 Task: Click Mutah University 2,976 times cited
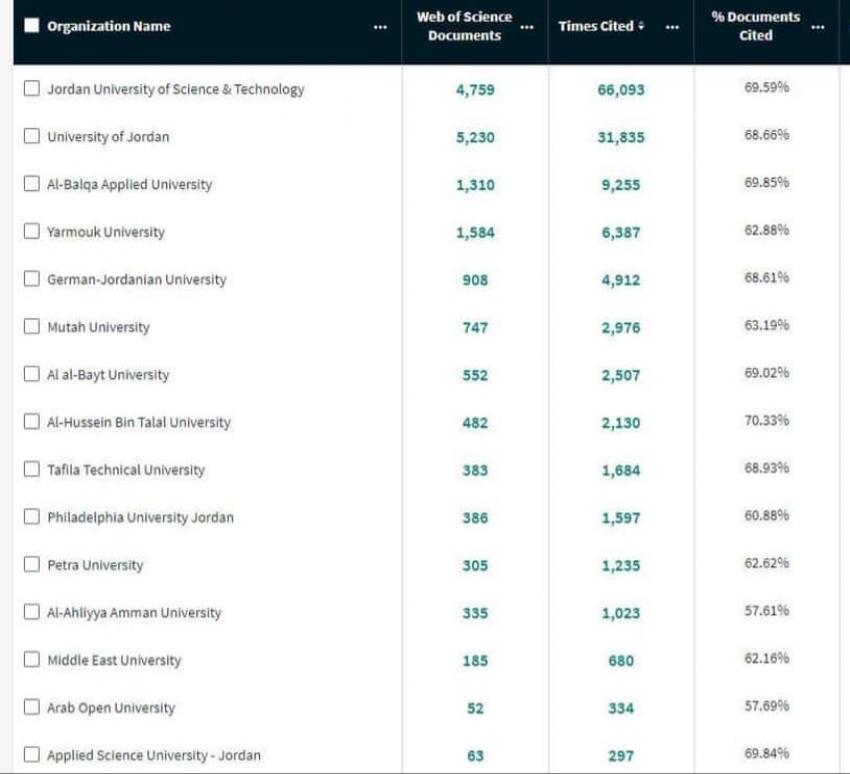pyautogui.click(x=621, y=328)
